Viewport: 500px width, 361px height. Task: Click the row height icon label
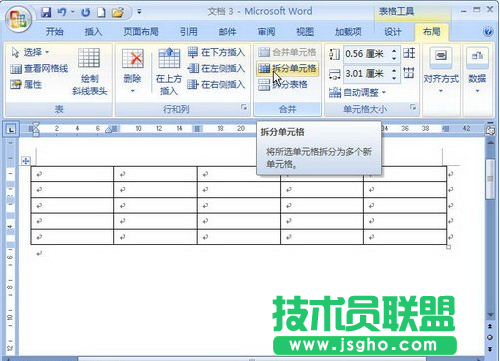[x=334, y=54]
